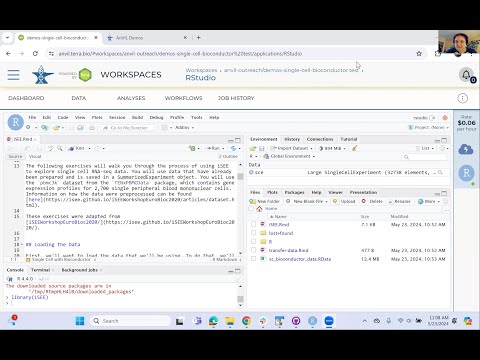Reload the browser page
Screen dimensions: 480x360
[x=35, y=53]
